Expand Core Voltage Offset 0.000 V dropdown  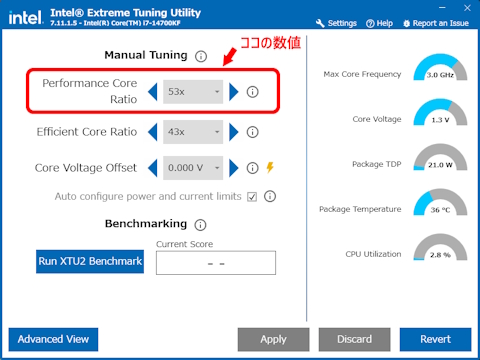coord(193,168)
